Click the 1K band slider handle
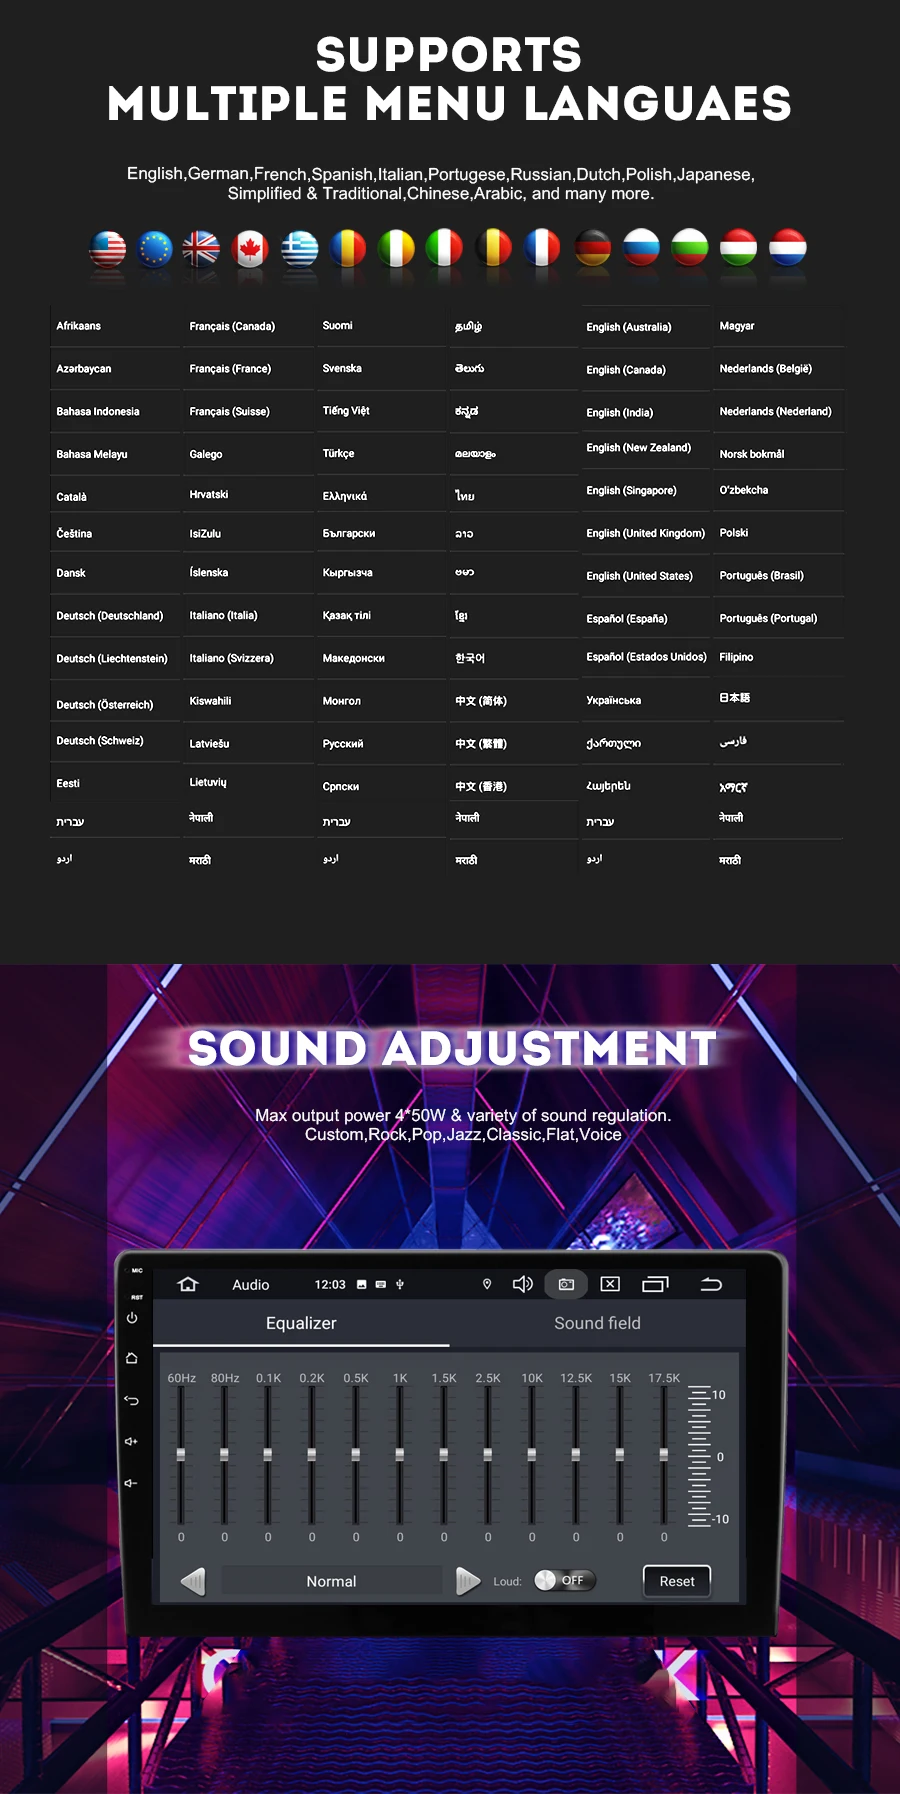Screen dimensions: 900x1794 tap(400, 1455)
